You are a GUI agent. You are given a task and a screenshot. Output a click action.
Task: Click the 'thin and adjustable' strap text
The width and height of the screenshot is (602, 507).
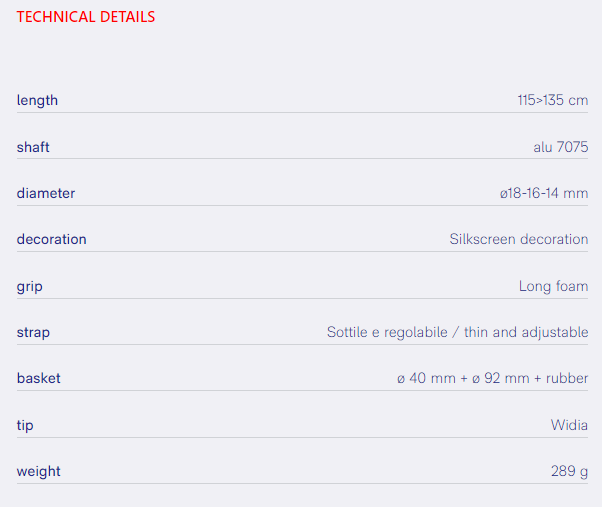coord(526,332)
